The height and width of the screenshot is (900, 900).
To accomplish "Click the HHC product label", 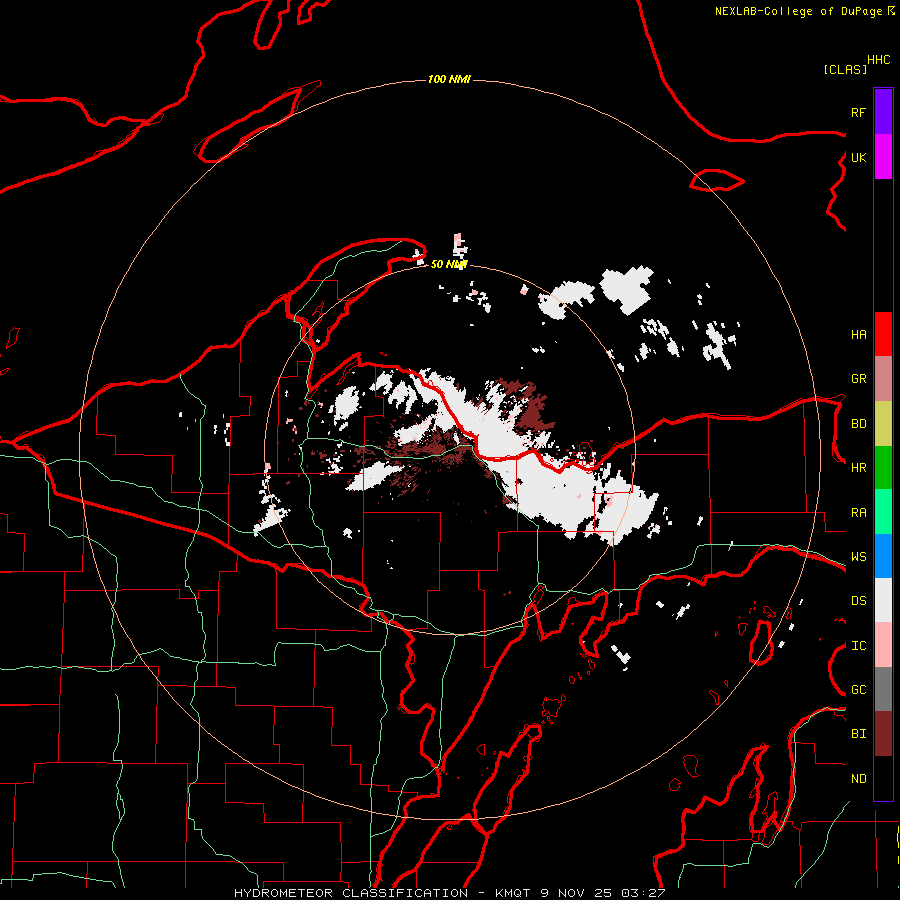I will (x=878, y=60).
